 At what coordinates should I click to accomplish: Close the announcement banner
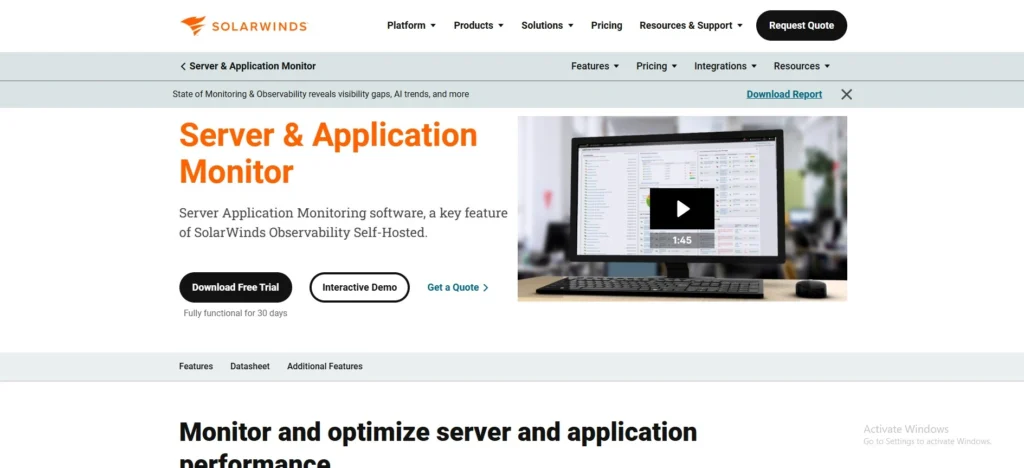[x=846, y=94]
